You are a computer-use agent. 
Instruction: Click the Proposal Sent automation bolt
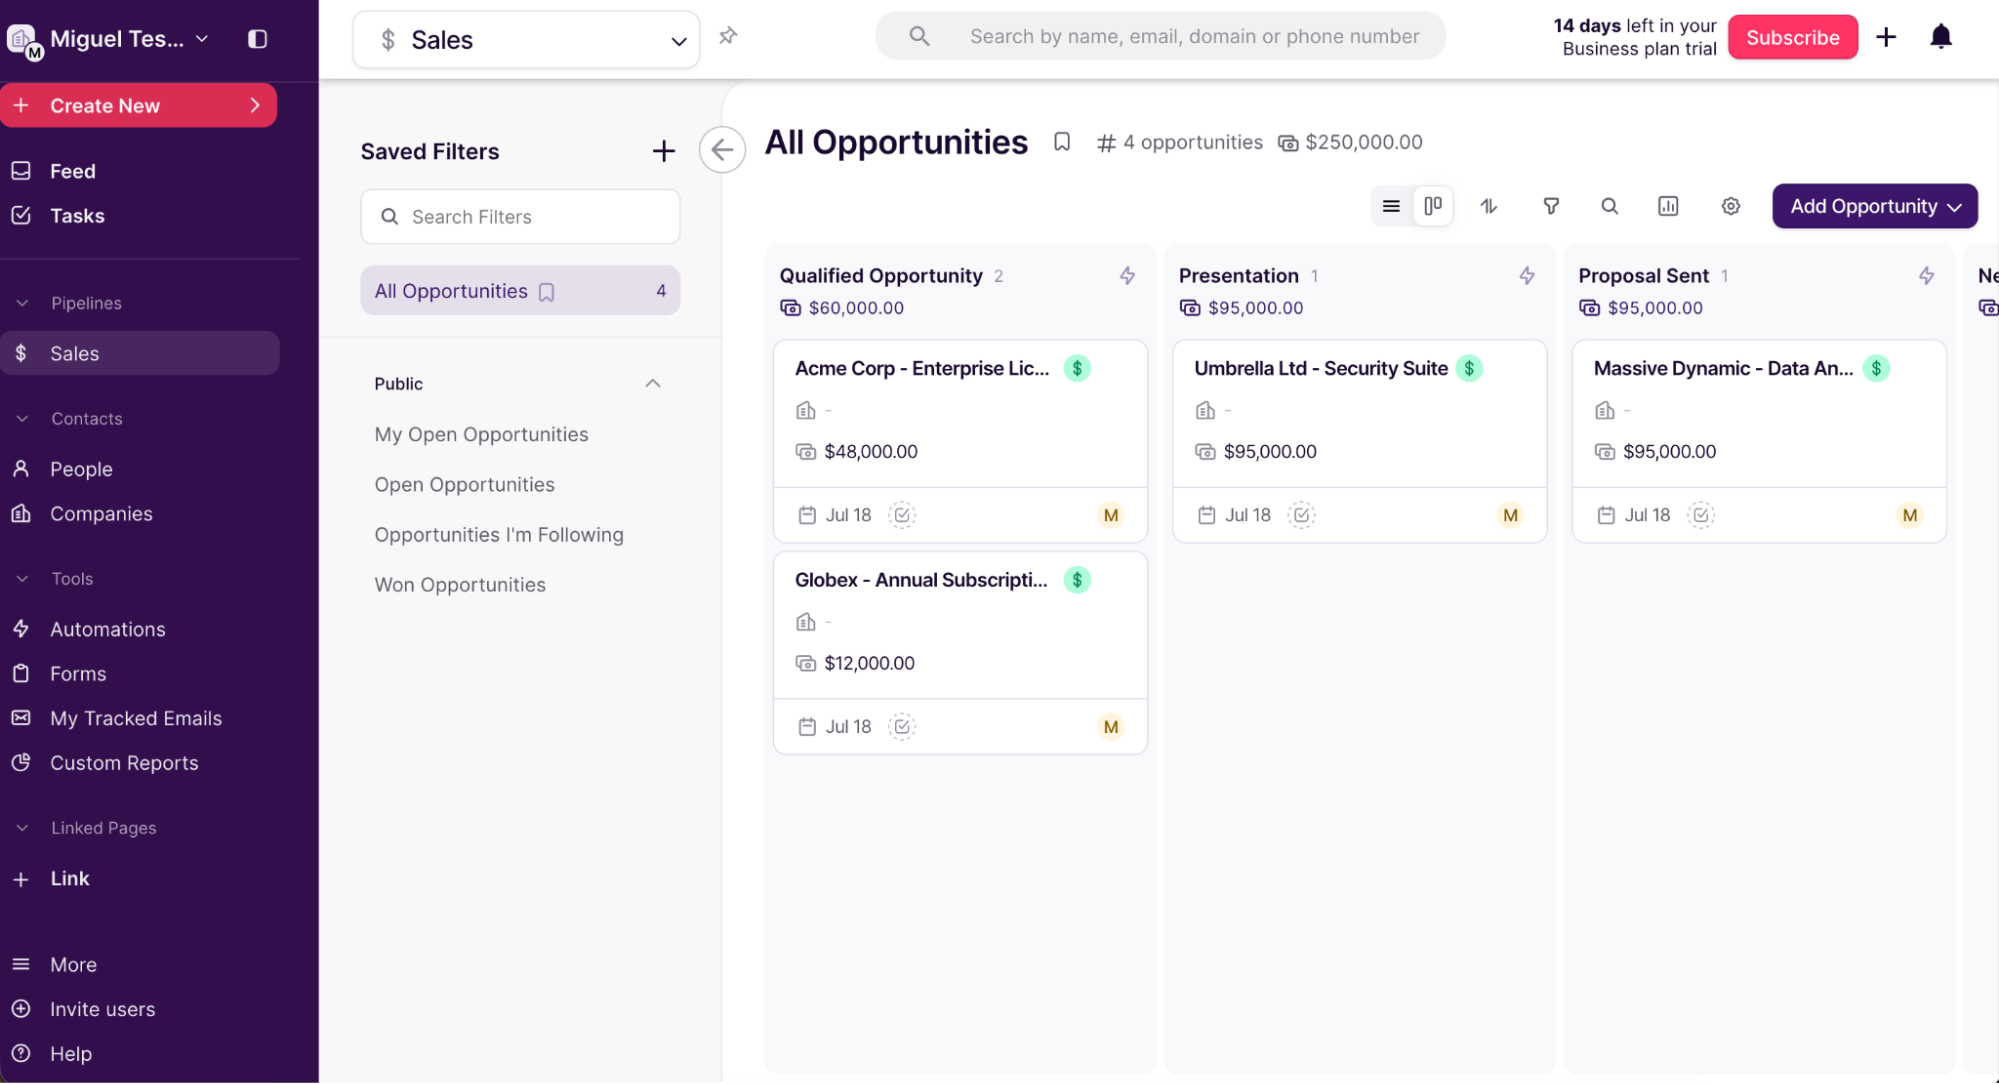1926,276
